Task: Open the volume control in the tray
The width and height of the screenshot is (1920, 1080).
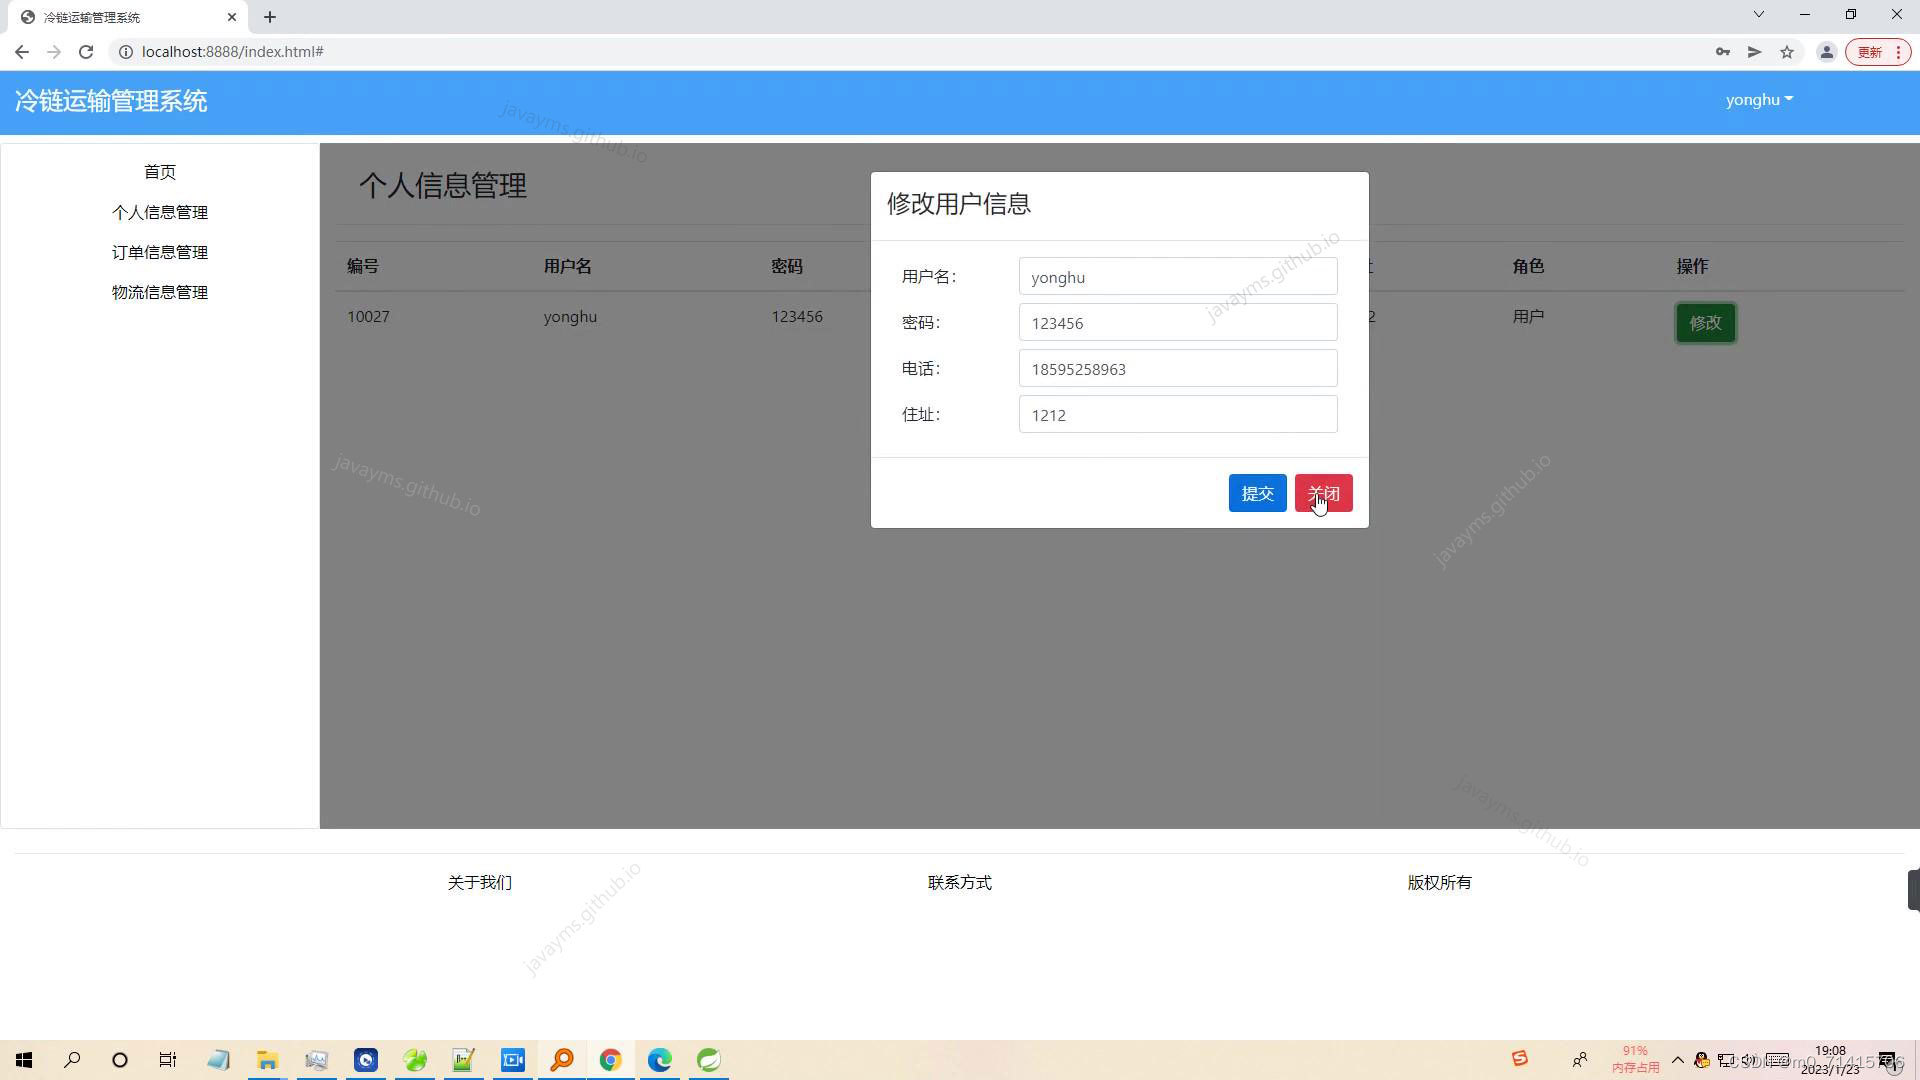Action: pyautogui.click(x=1749, y=1060)
